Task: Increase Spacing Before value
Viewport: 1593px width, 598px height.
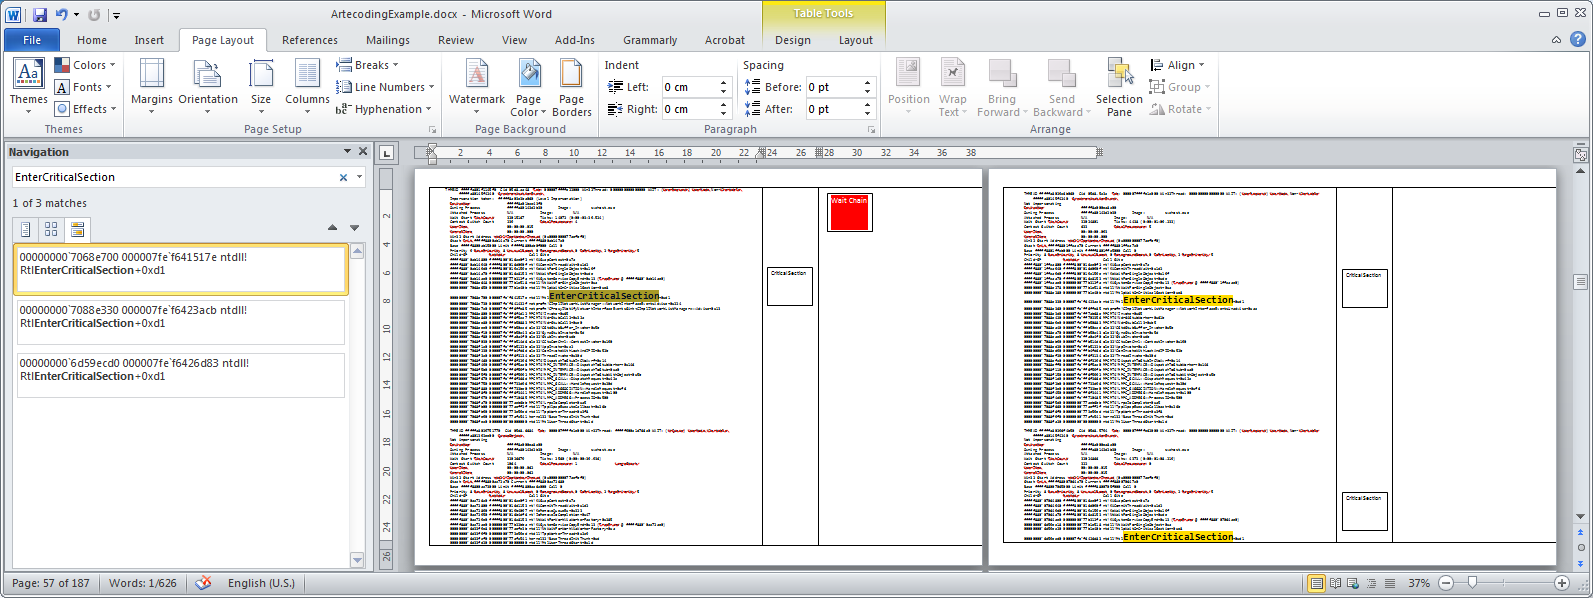Action: pyautogui.click(x=868, y=83)
